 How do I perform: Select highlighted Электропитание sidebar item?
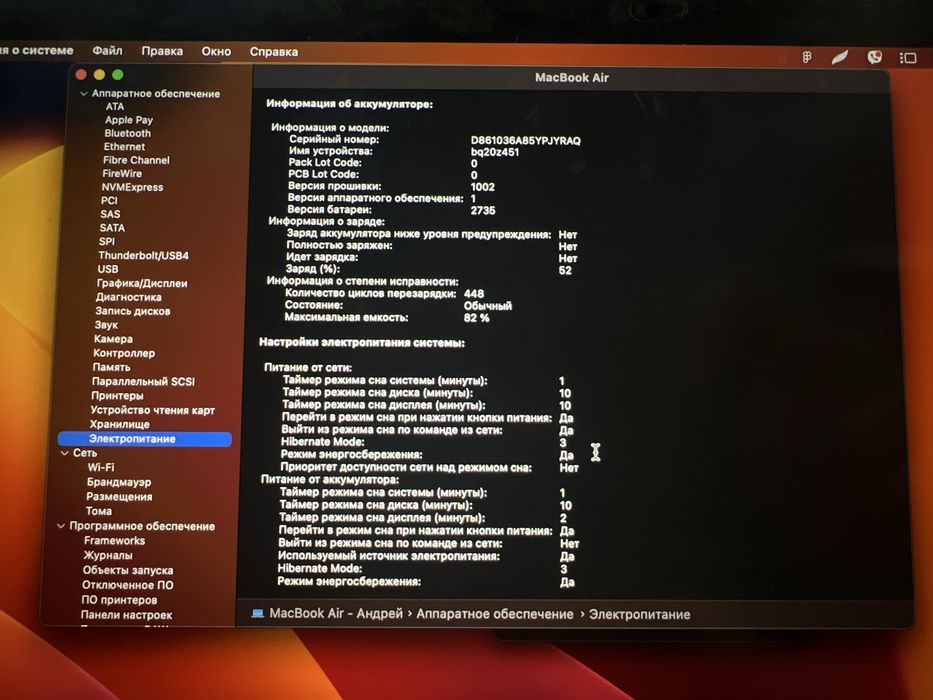click(145, 439)
